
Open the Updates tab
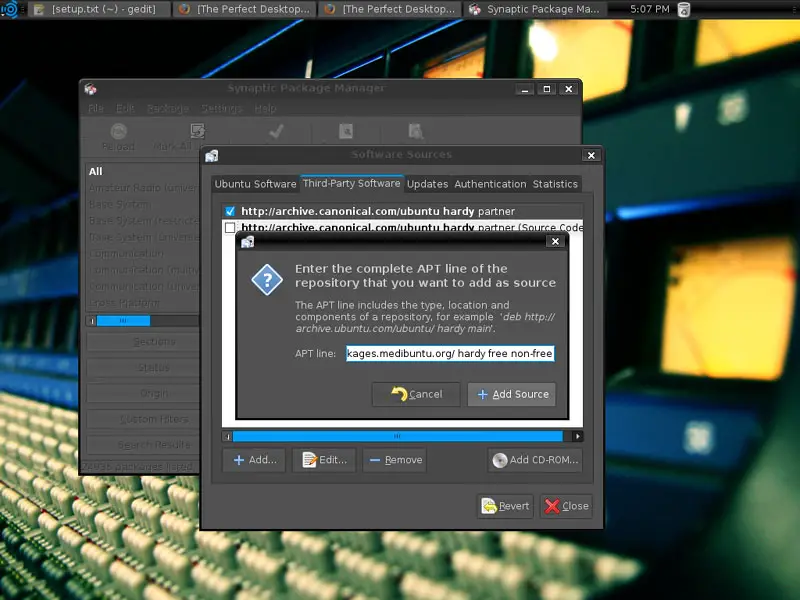(x=427, y=184)
